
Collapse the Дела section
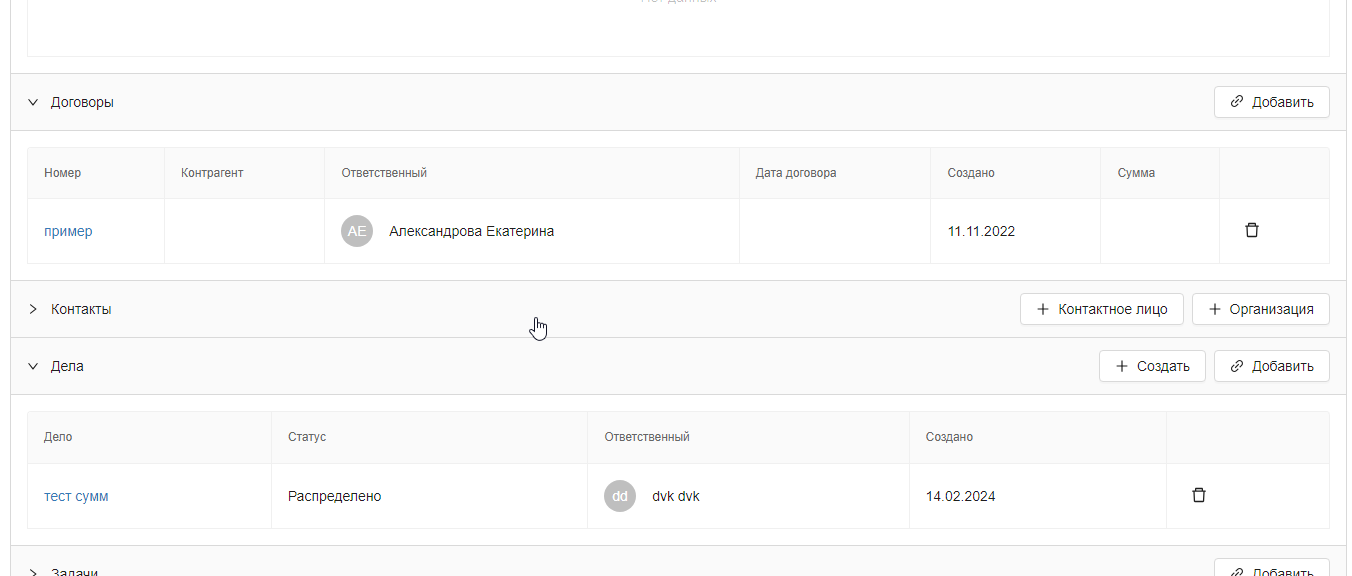coord(33,366)
